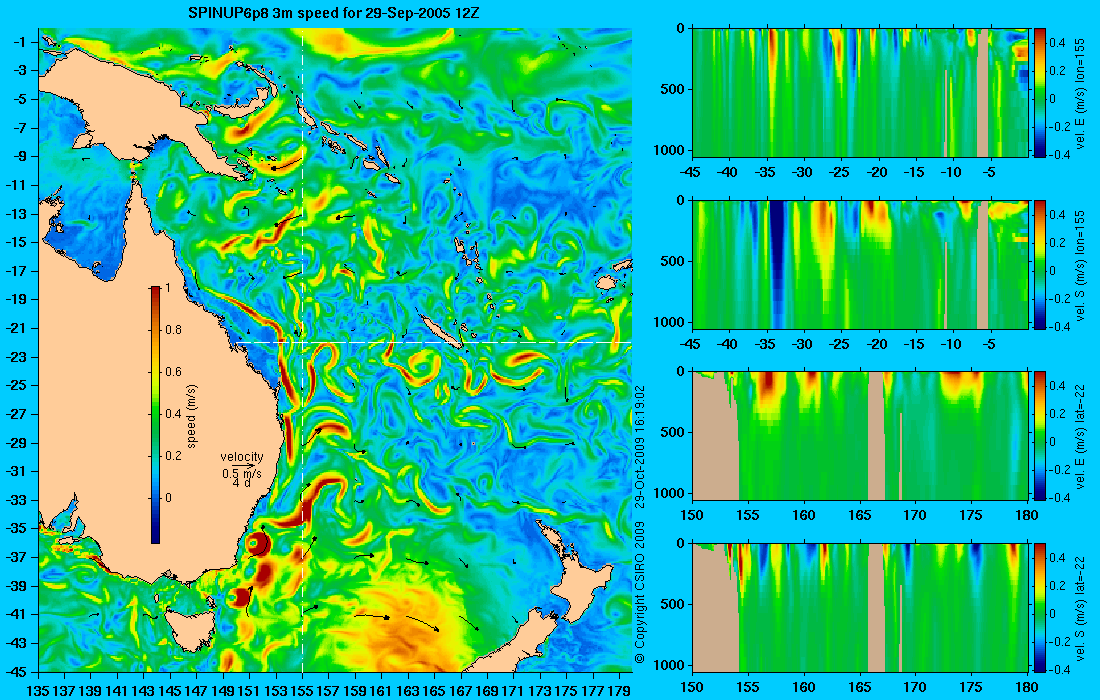Click the 'velocity 0.5 m/s 4 d' arrow legend

pos(241,469)
